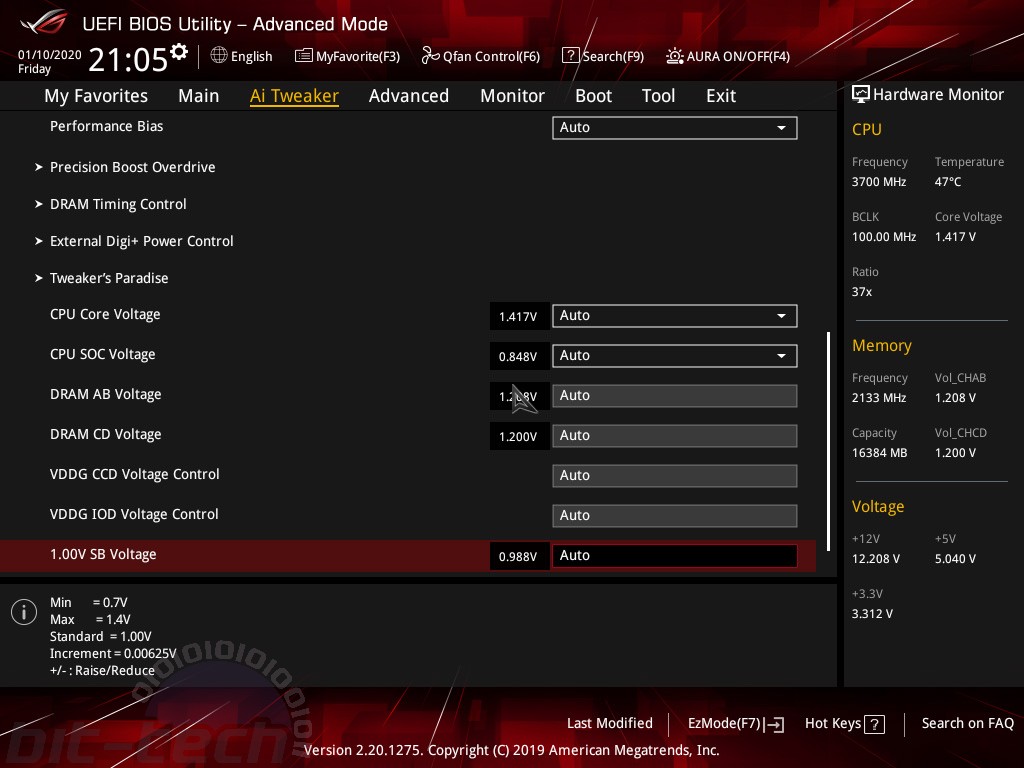
Task: Select the Performance Bias label
Action: pos(106,127)
